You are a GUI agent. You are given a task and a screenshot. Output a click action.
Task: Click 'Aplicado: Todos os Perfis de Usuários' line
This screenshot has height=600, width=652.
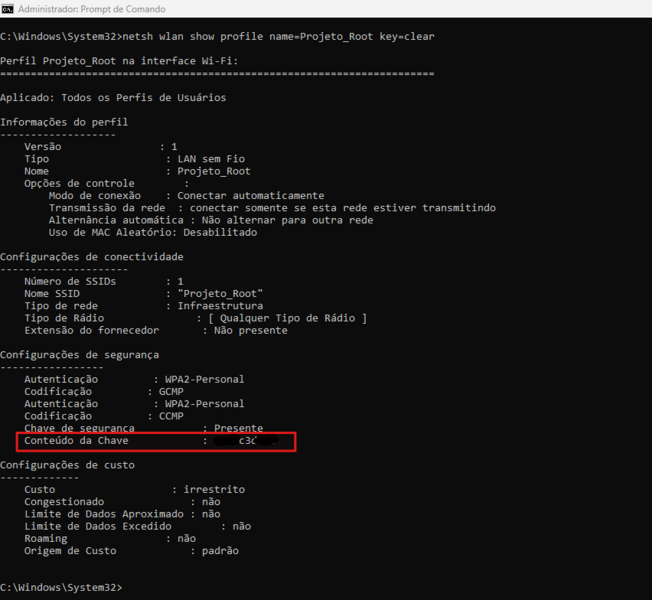point(113,98)
